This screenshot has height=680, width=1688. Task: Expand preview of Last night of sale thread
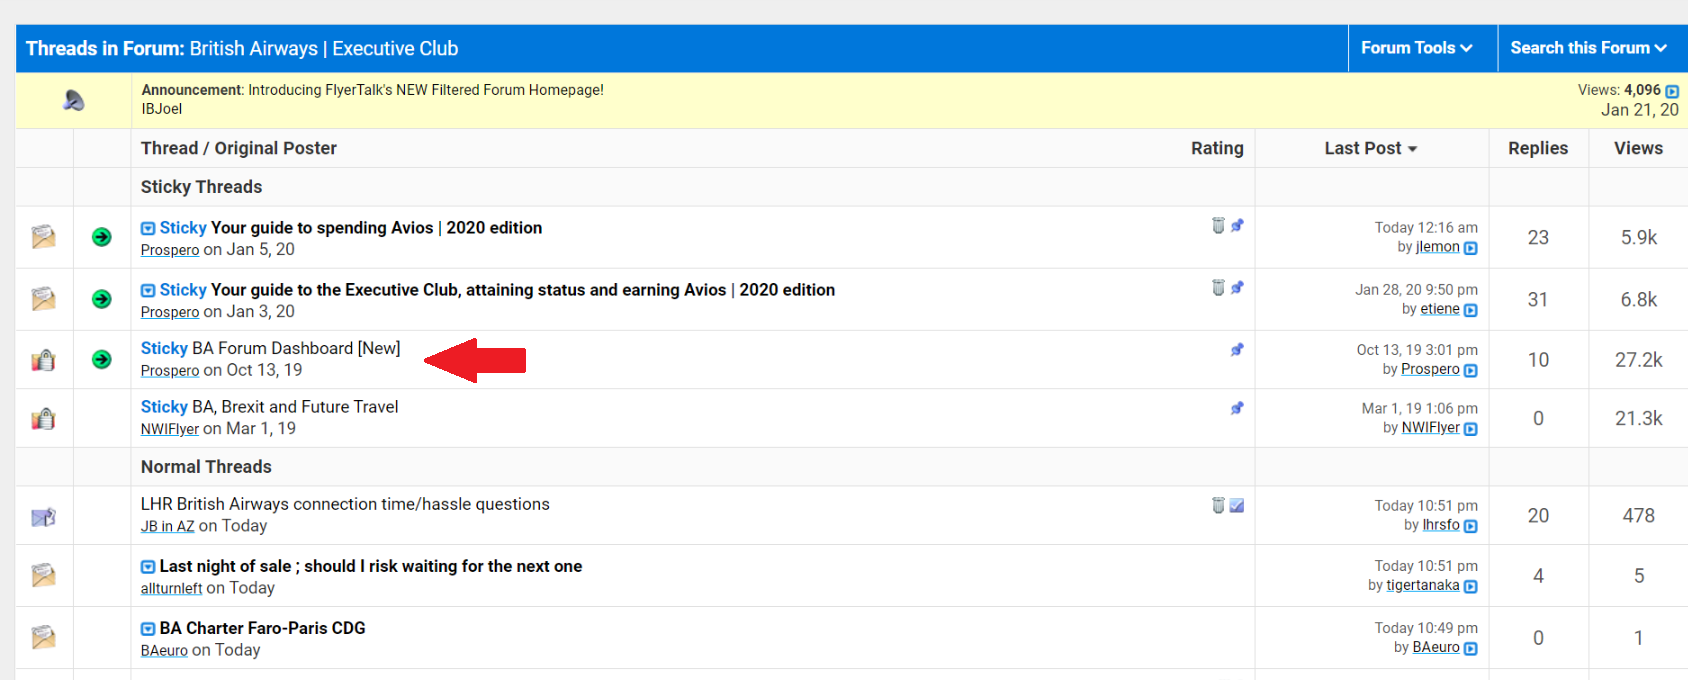pos(148,567)
